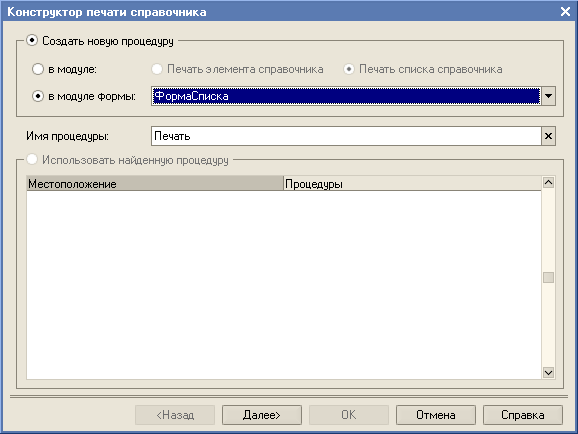578x434 pixels.
Task: Click the 'Процедуры' column header
Action: coord(412,184)
